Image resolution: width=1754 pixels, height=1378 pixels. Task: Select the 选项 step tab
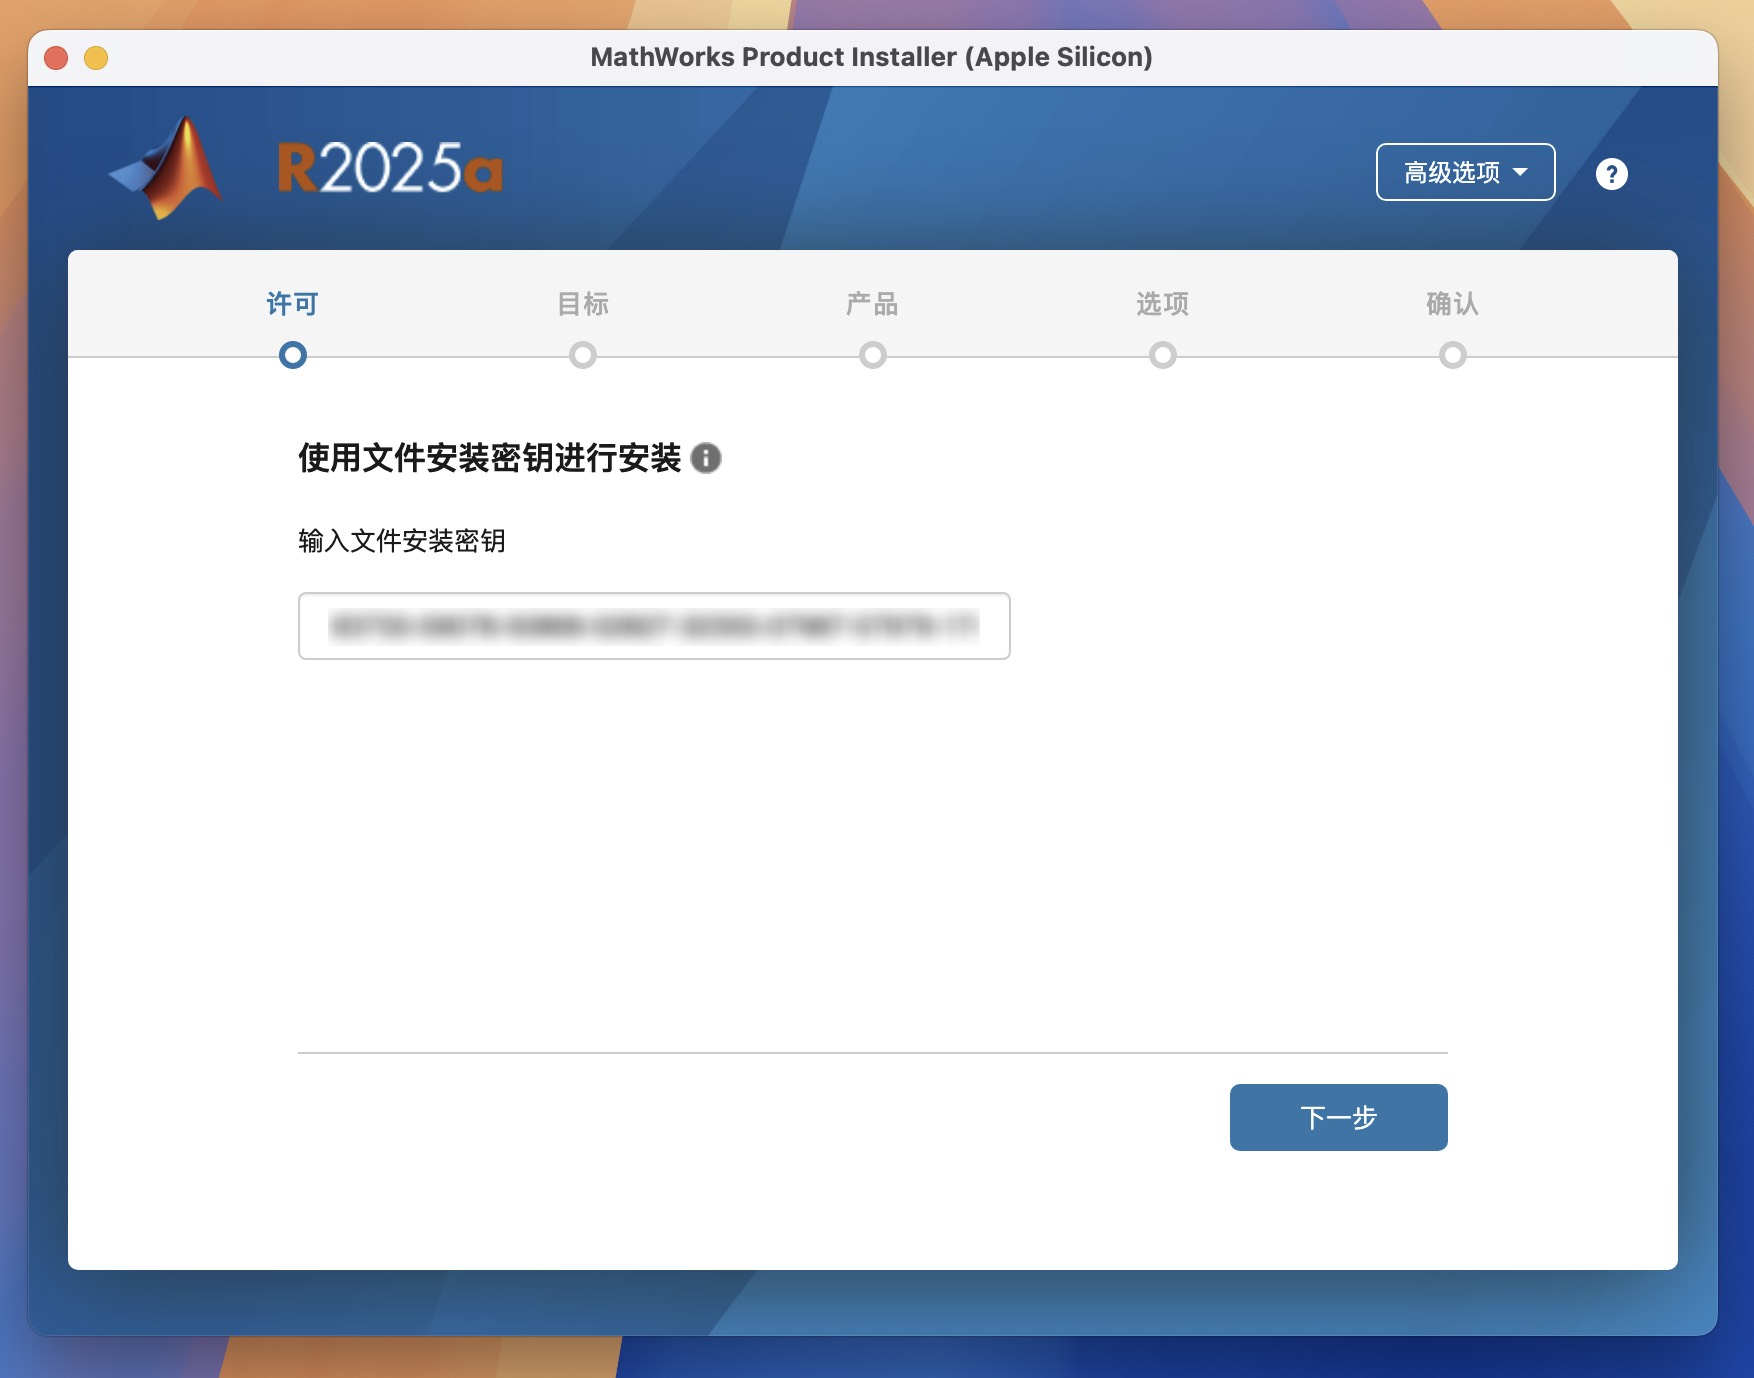pyautogui.click(x=1162, y=304)
